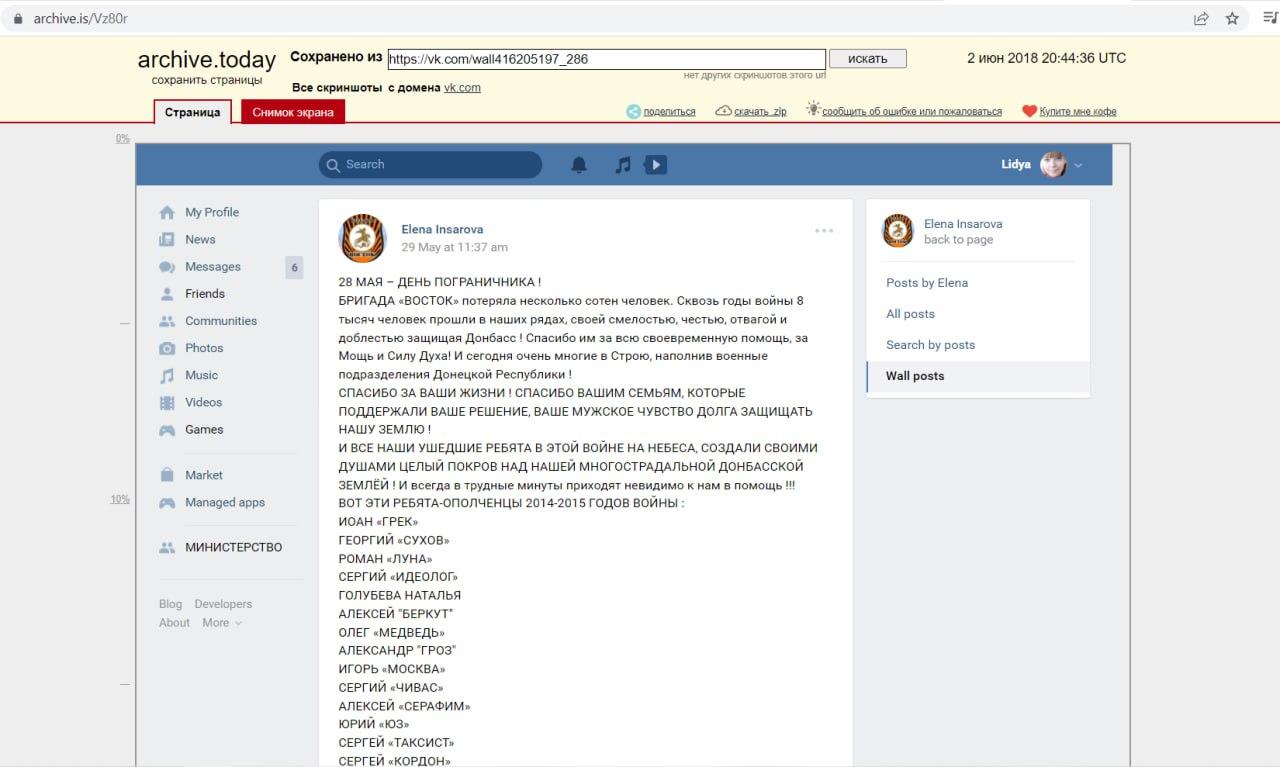Click the VK video player icon
The height and width of the screenshot is (767, 1280).
coord(655,165)
